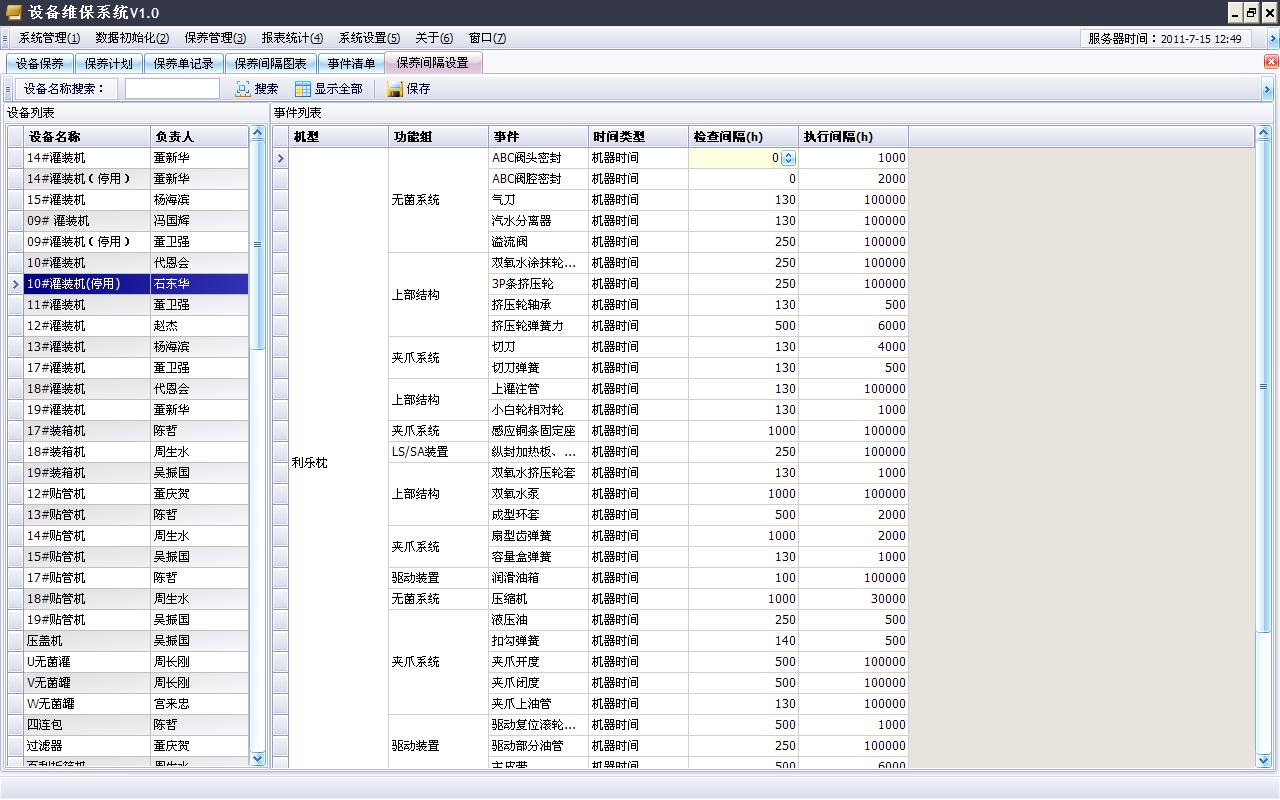Image resolution: width=1280 pixels, height=800 pixels.
Task: Switch to the 事件清单 tab
Action: tap(351, 63)
